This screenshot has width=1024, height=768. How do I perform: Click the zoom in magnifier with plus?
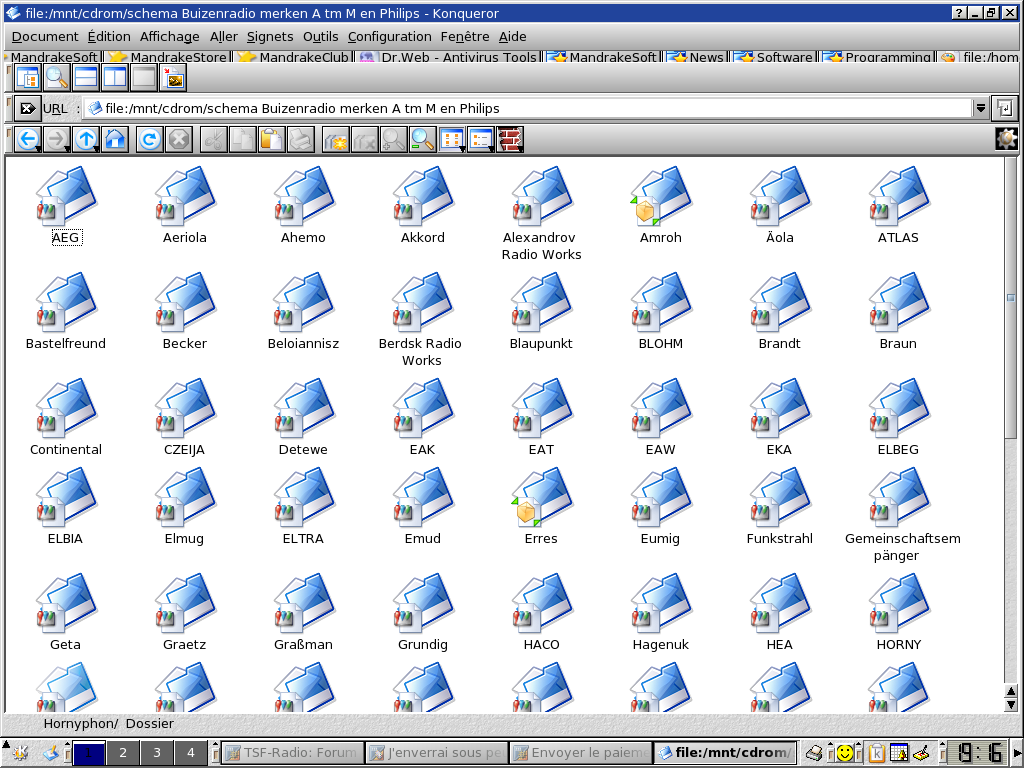point(393,139)
